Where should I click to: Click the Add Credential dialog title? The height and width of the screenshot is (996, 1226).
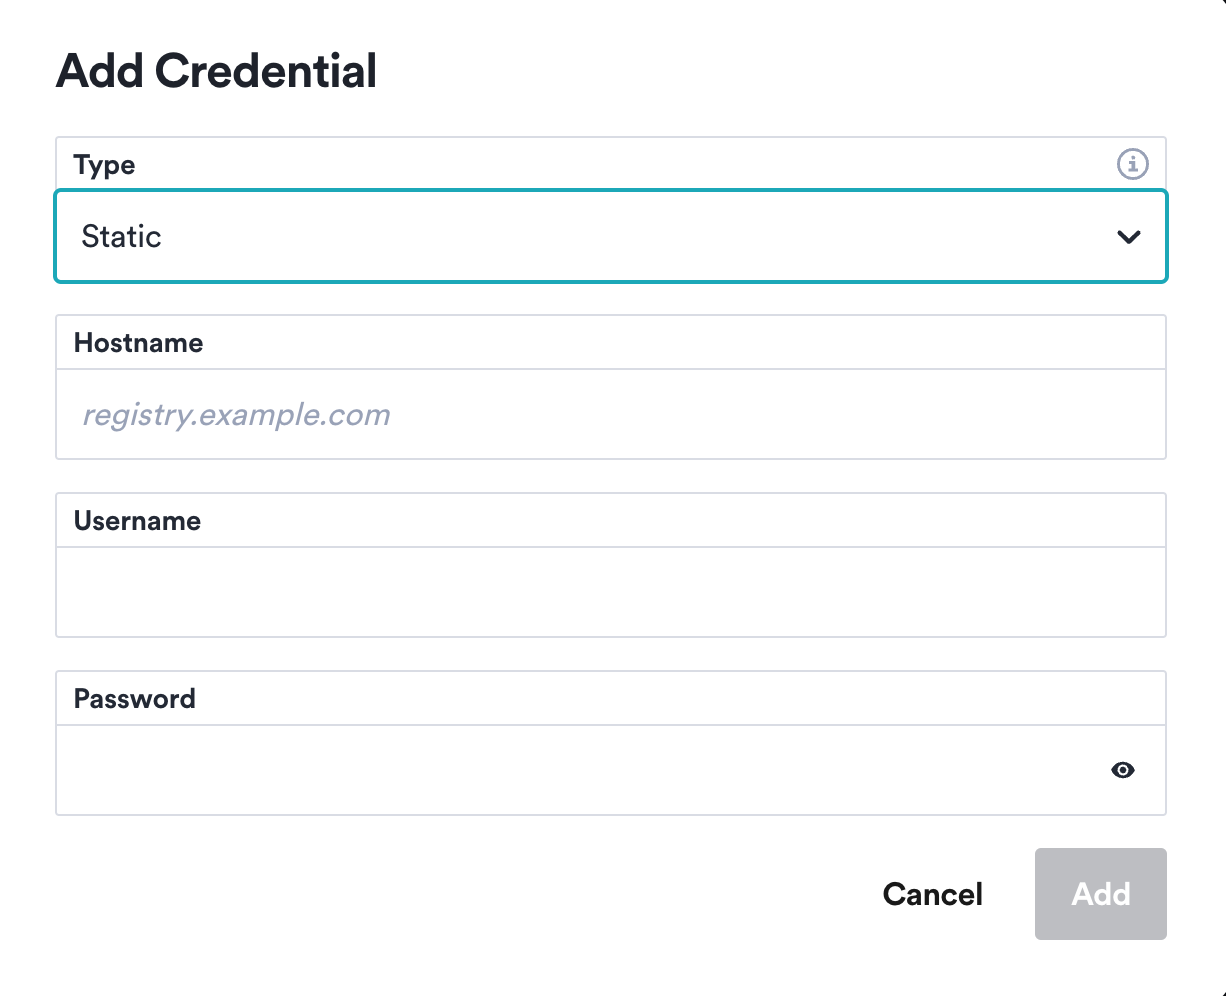pyautogui.click(x=216, y=70)
